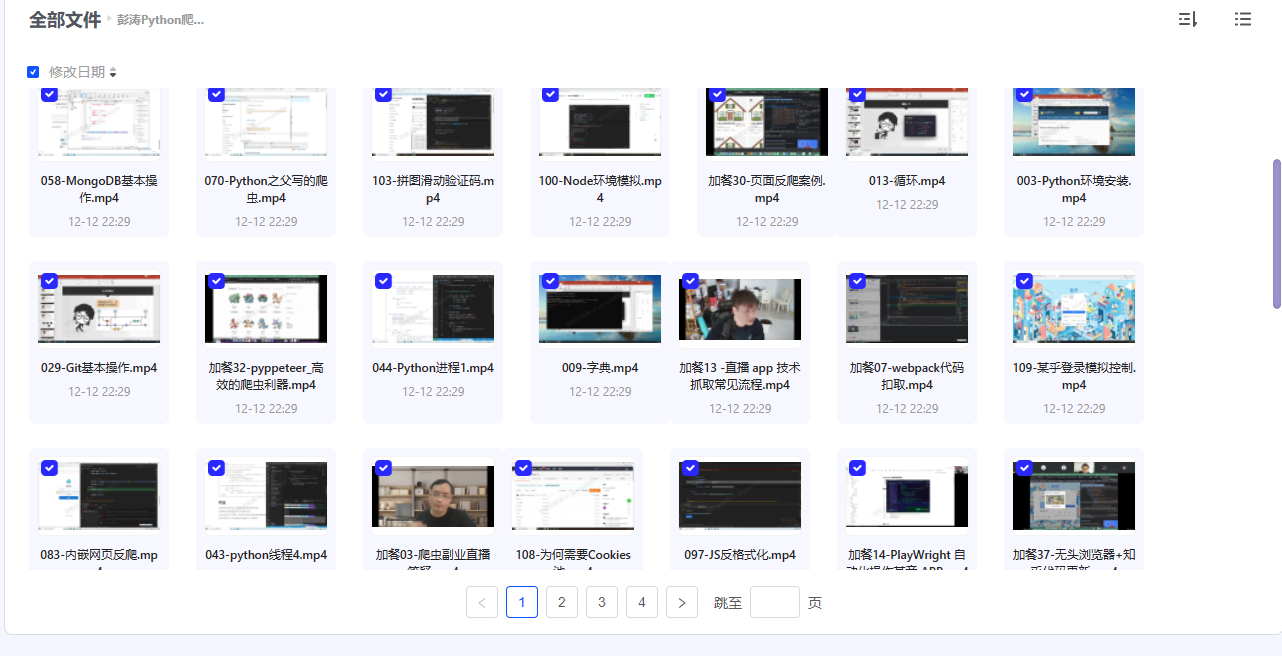
Task: Go to next page arrow
Action: point(681,602)
